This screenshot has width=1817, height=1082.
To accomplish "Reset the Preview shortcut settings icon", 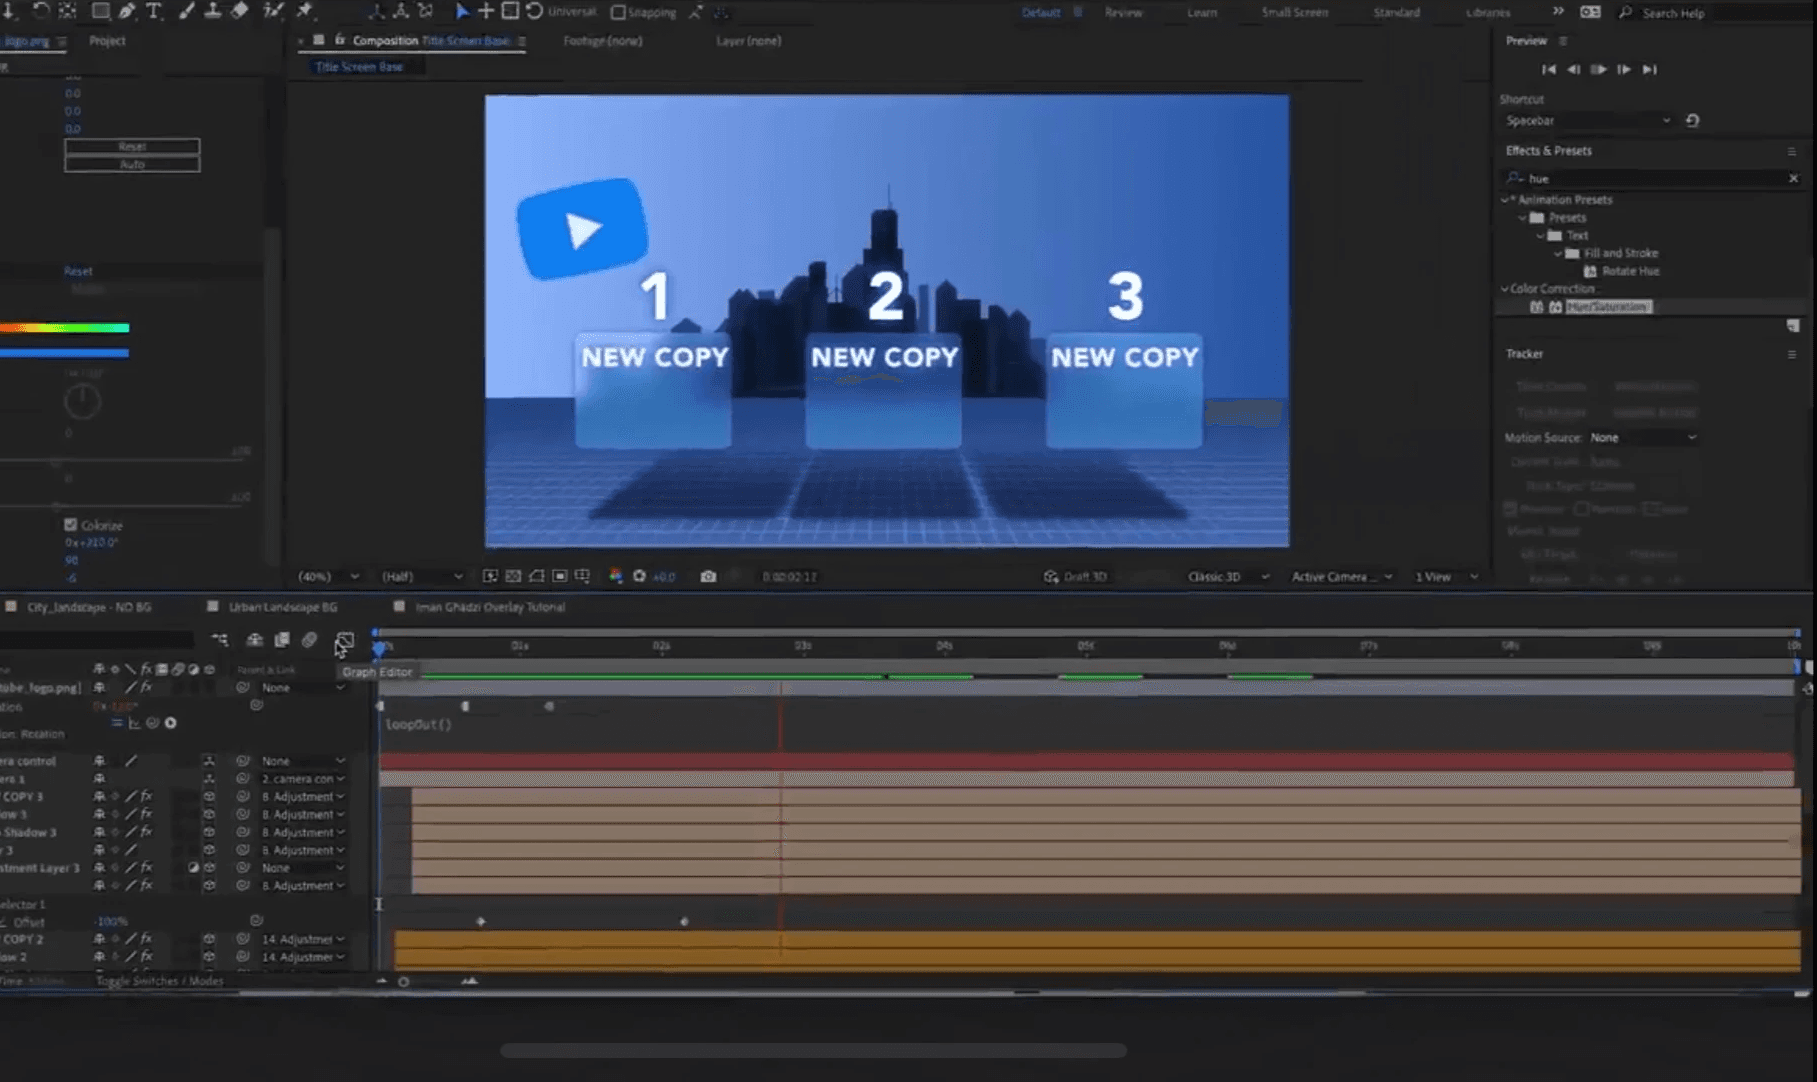I will [1692, 120].
